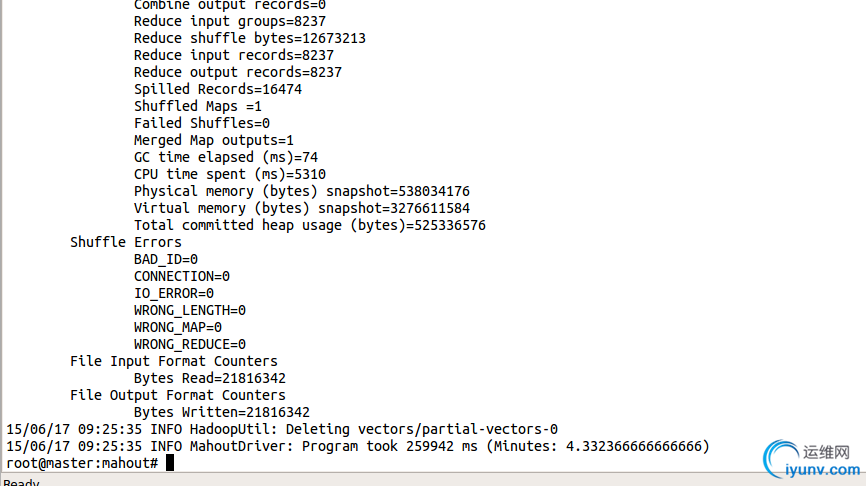
Task: Click the Total committed heap usage line
Action: (309, 225)
